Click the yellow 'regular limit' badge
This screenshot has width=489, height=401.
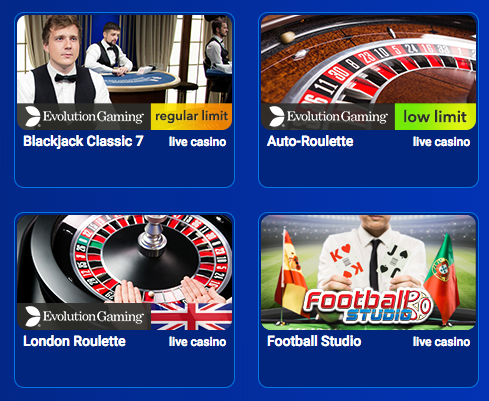coord(191,116)
